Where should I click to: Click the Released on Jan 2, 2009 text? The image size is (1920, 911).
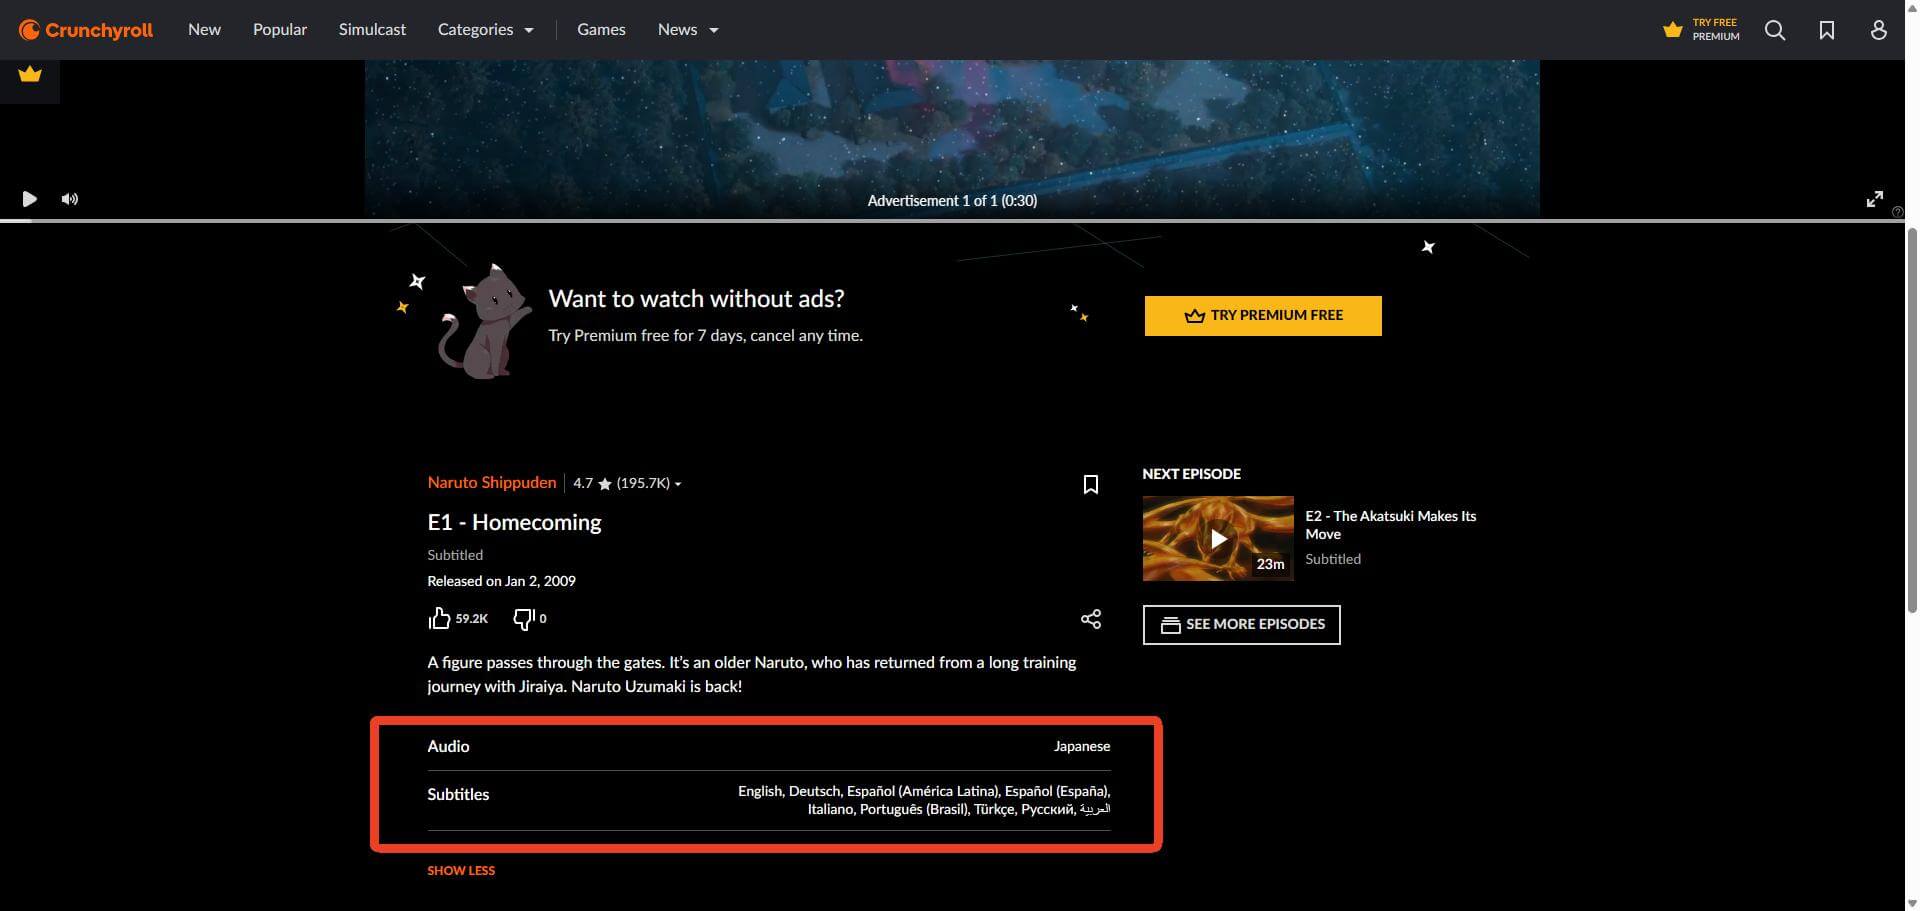(x=501, y=581)
